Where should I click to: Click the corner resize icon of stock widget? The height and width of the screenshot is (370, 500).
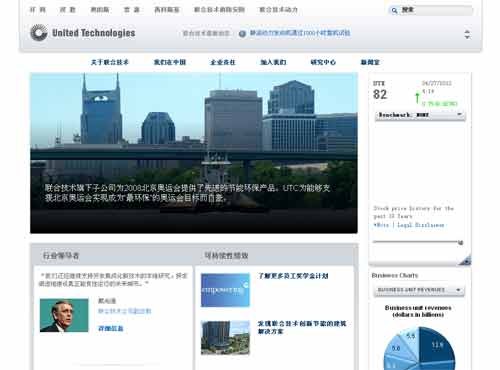pyautogui.click(x=465, y=260)
